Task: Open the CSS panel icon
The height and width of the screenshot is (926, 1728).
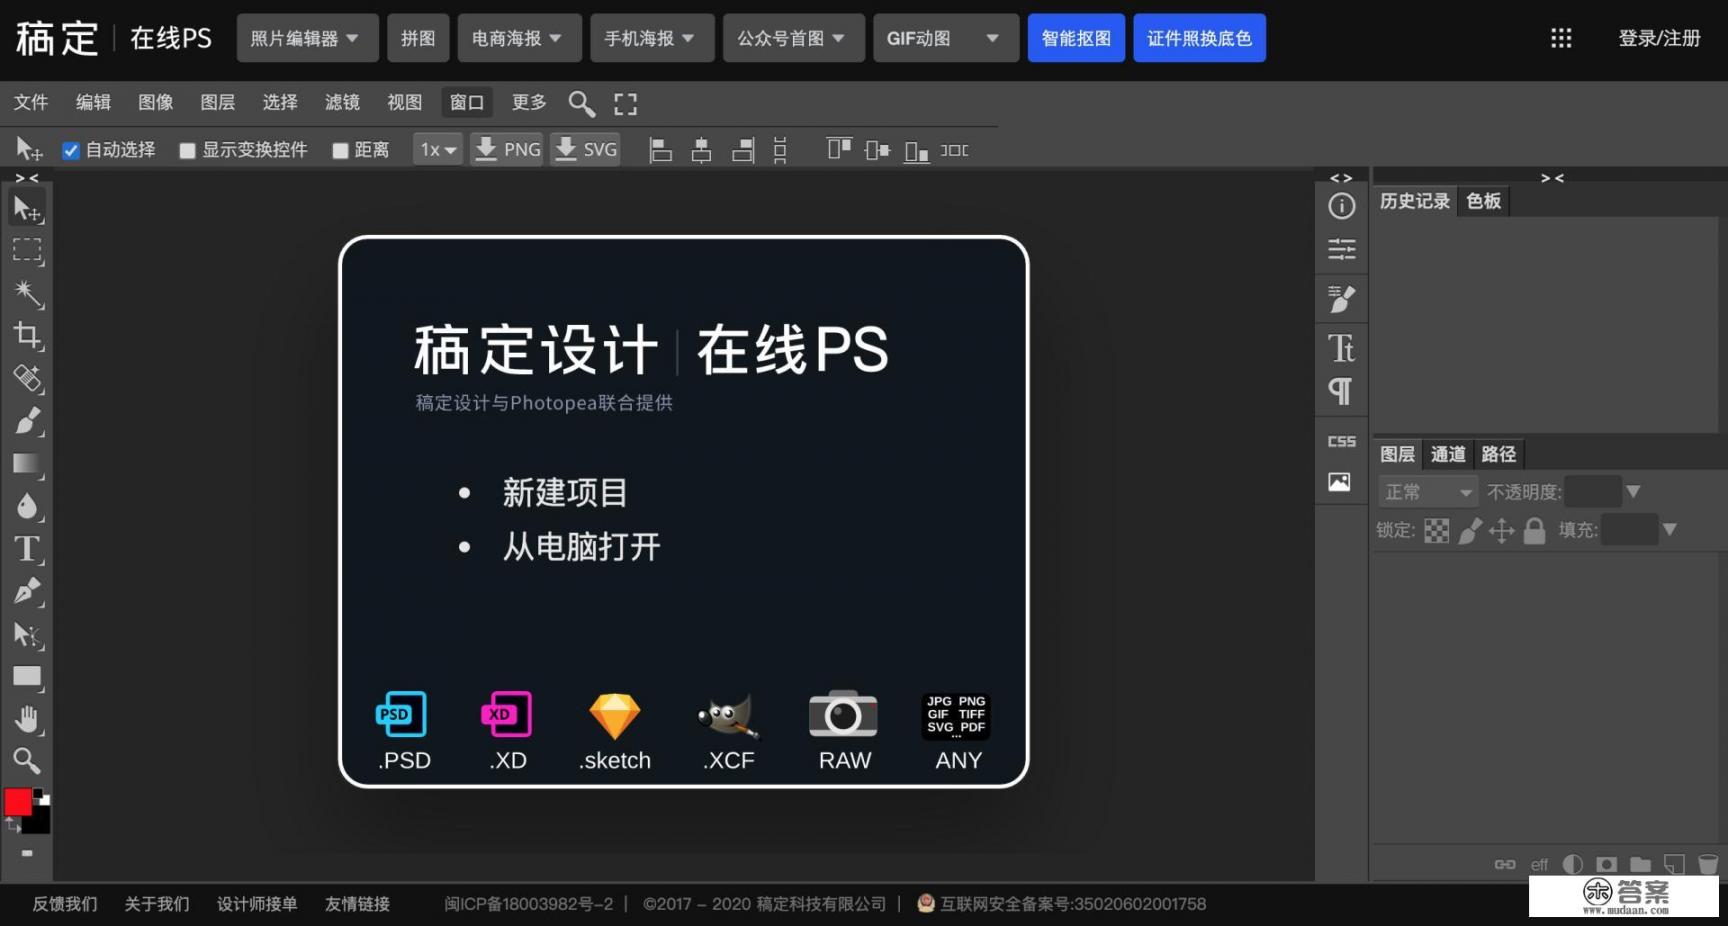Action: click(x=1341, y=441)
